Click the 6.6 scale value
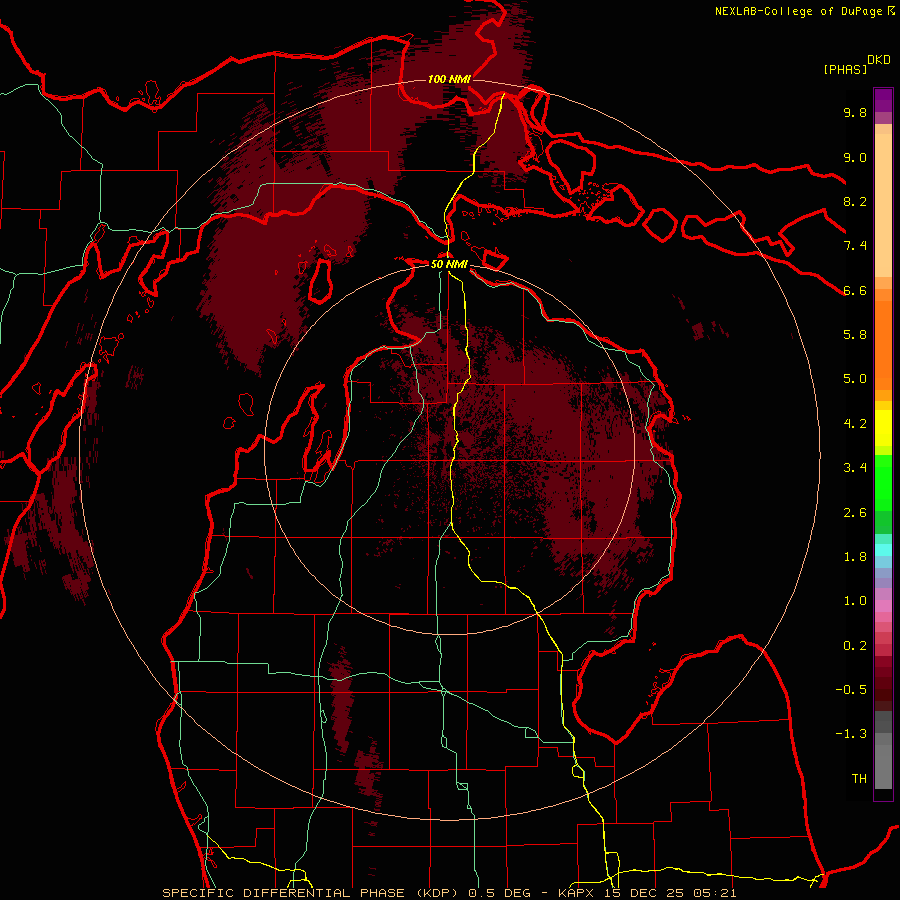 tap(855, 290)
